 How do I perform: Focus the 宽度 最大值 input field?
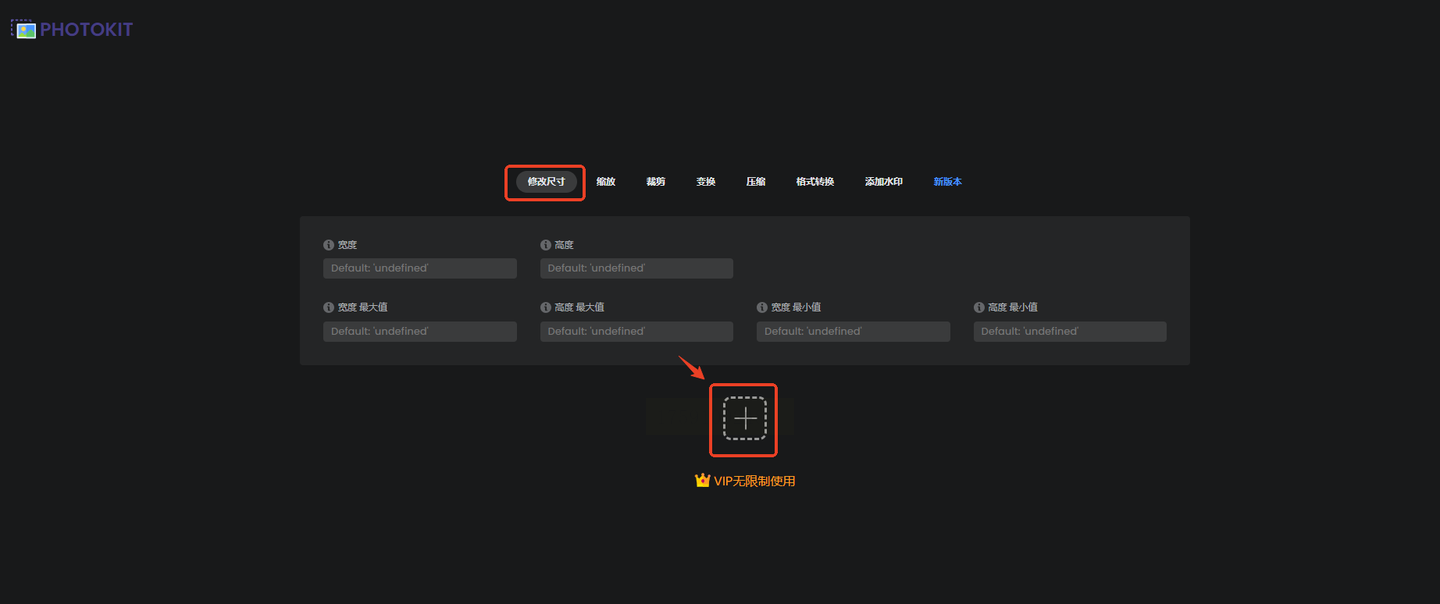pyautogui.click(x=420, y=331)
